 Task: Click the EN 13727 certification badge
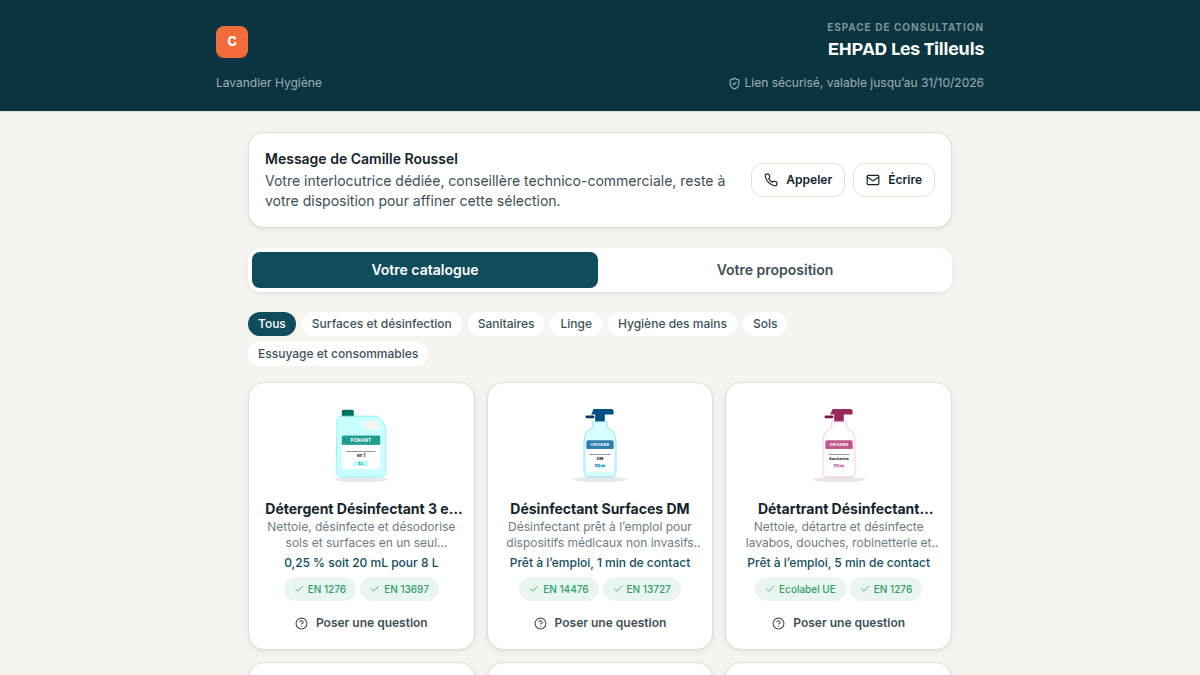(642, 589)
